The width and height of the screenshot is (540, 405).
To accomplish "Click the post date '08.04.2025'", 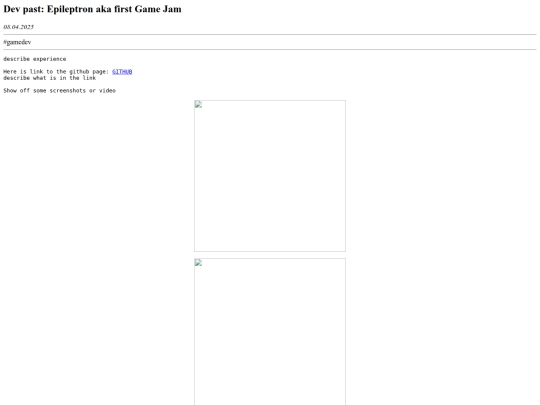I will pos(19,27).
